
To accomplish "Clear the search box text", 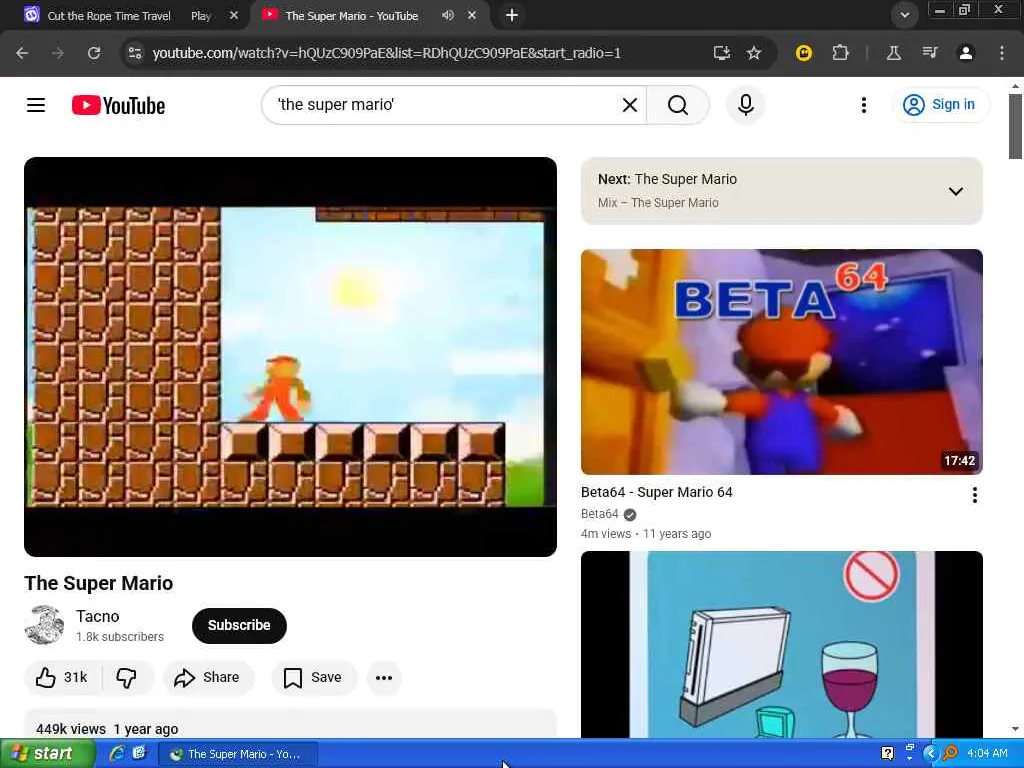I will (630, 104).
